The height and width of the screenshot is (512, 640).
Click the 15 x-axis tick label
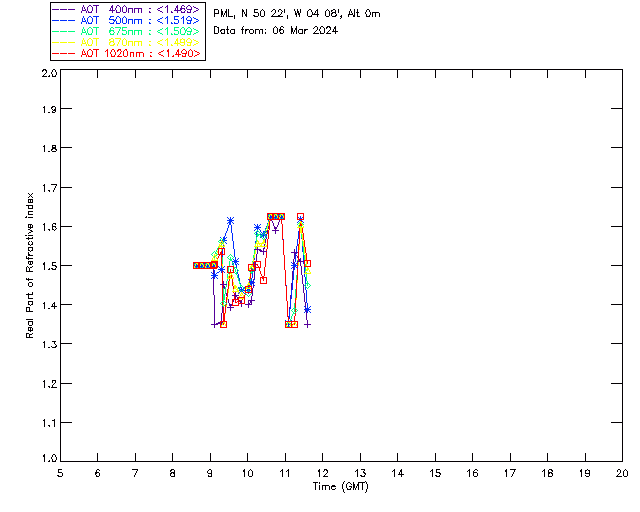click(x=435, y=473)
